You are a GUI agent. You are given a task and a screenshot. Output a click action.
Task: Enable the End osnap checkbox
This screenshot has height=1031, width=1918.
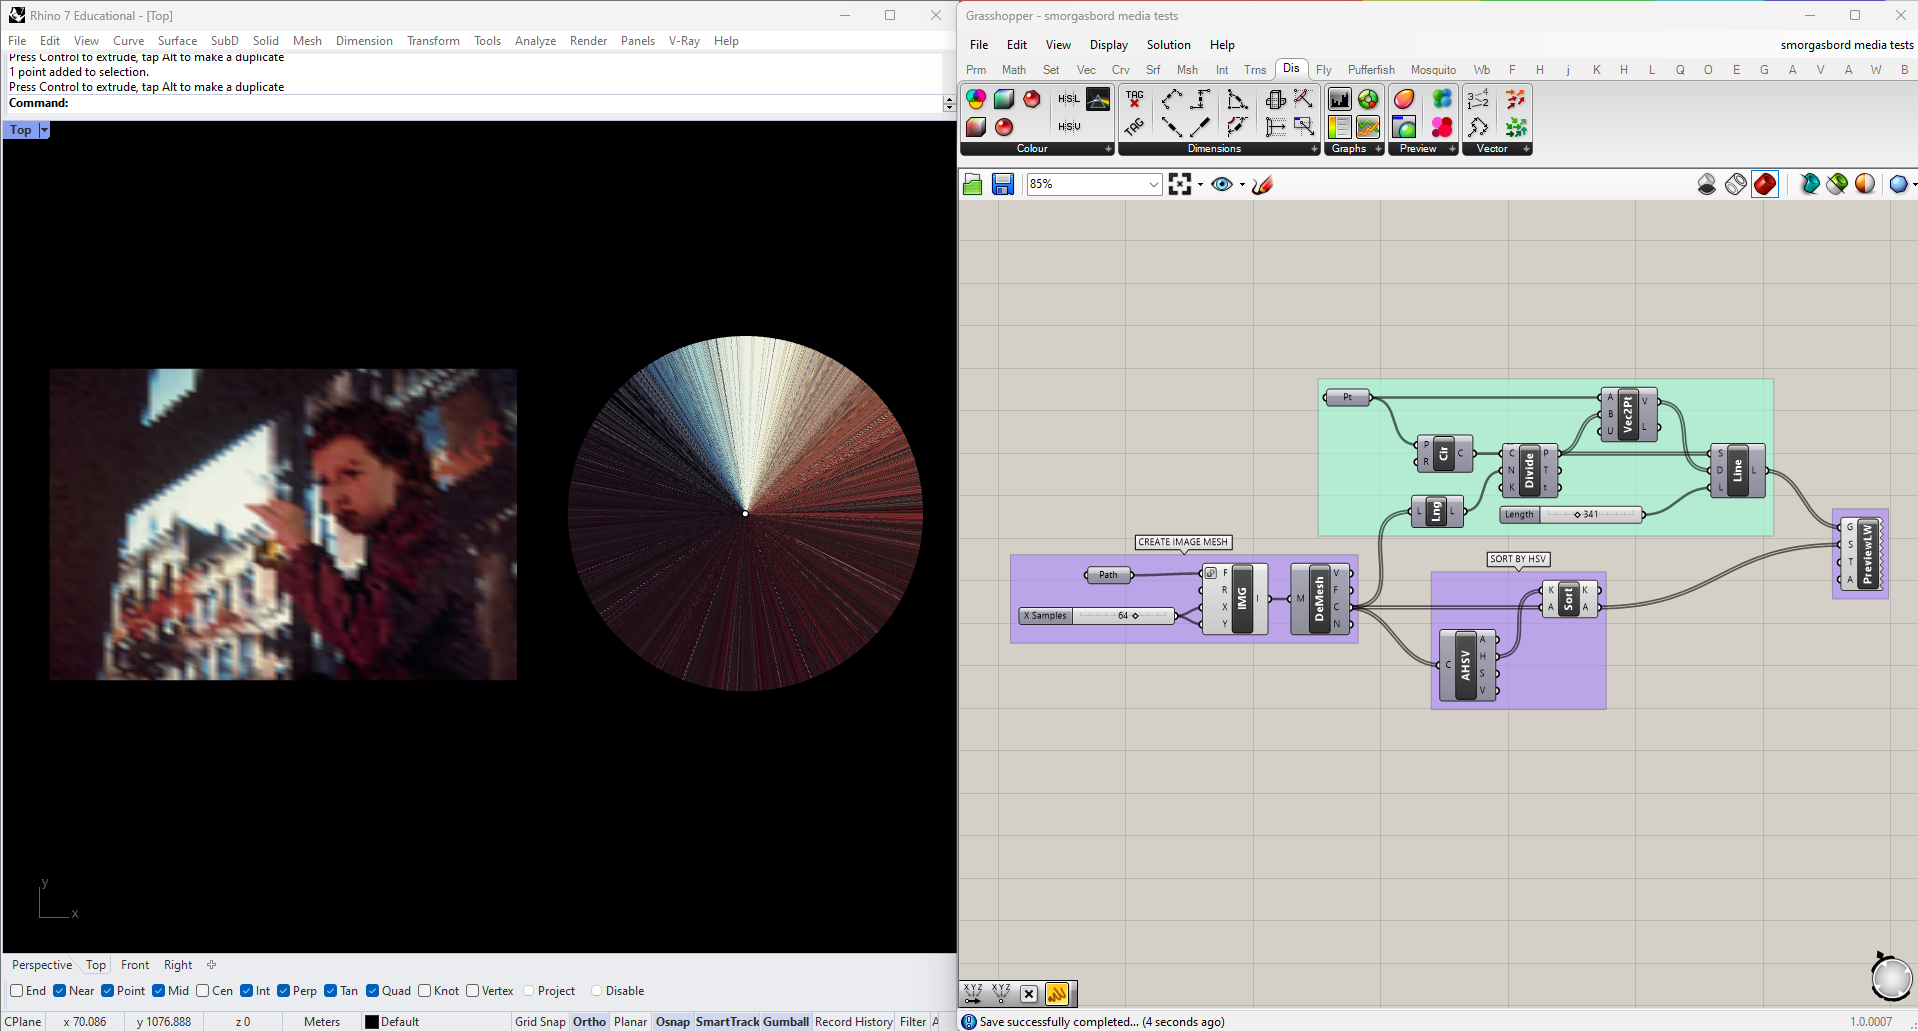[17, 991]
